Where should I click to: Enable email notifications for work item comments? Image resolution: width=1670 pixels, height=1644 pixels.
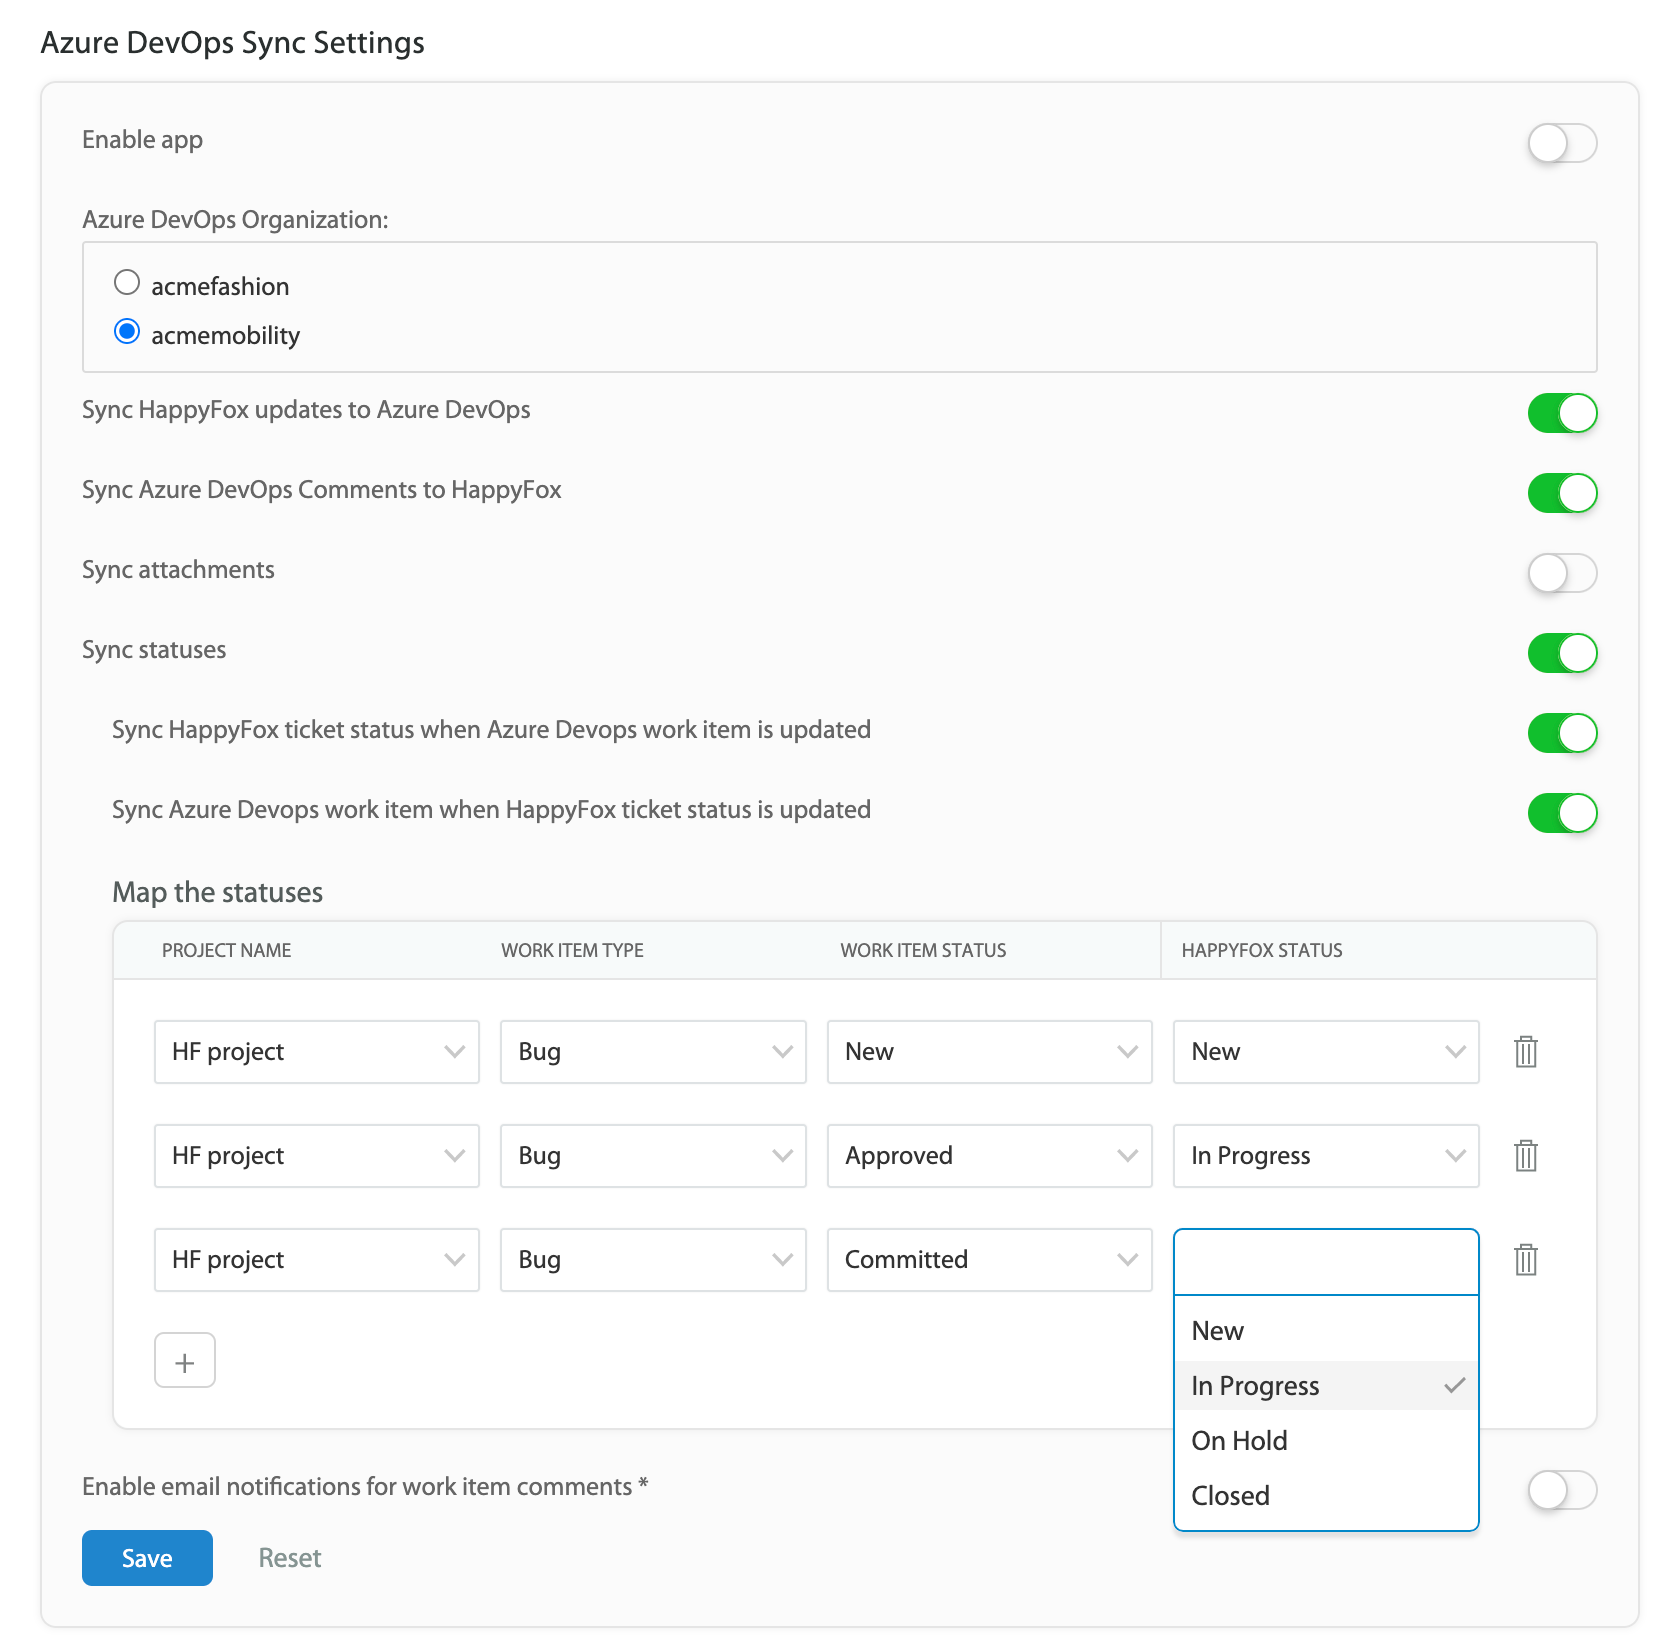(1562, 1490)
